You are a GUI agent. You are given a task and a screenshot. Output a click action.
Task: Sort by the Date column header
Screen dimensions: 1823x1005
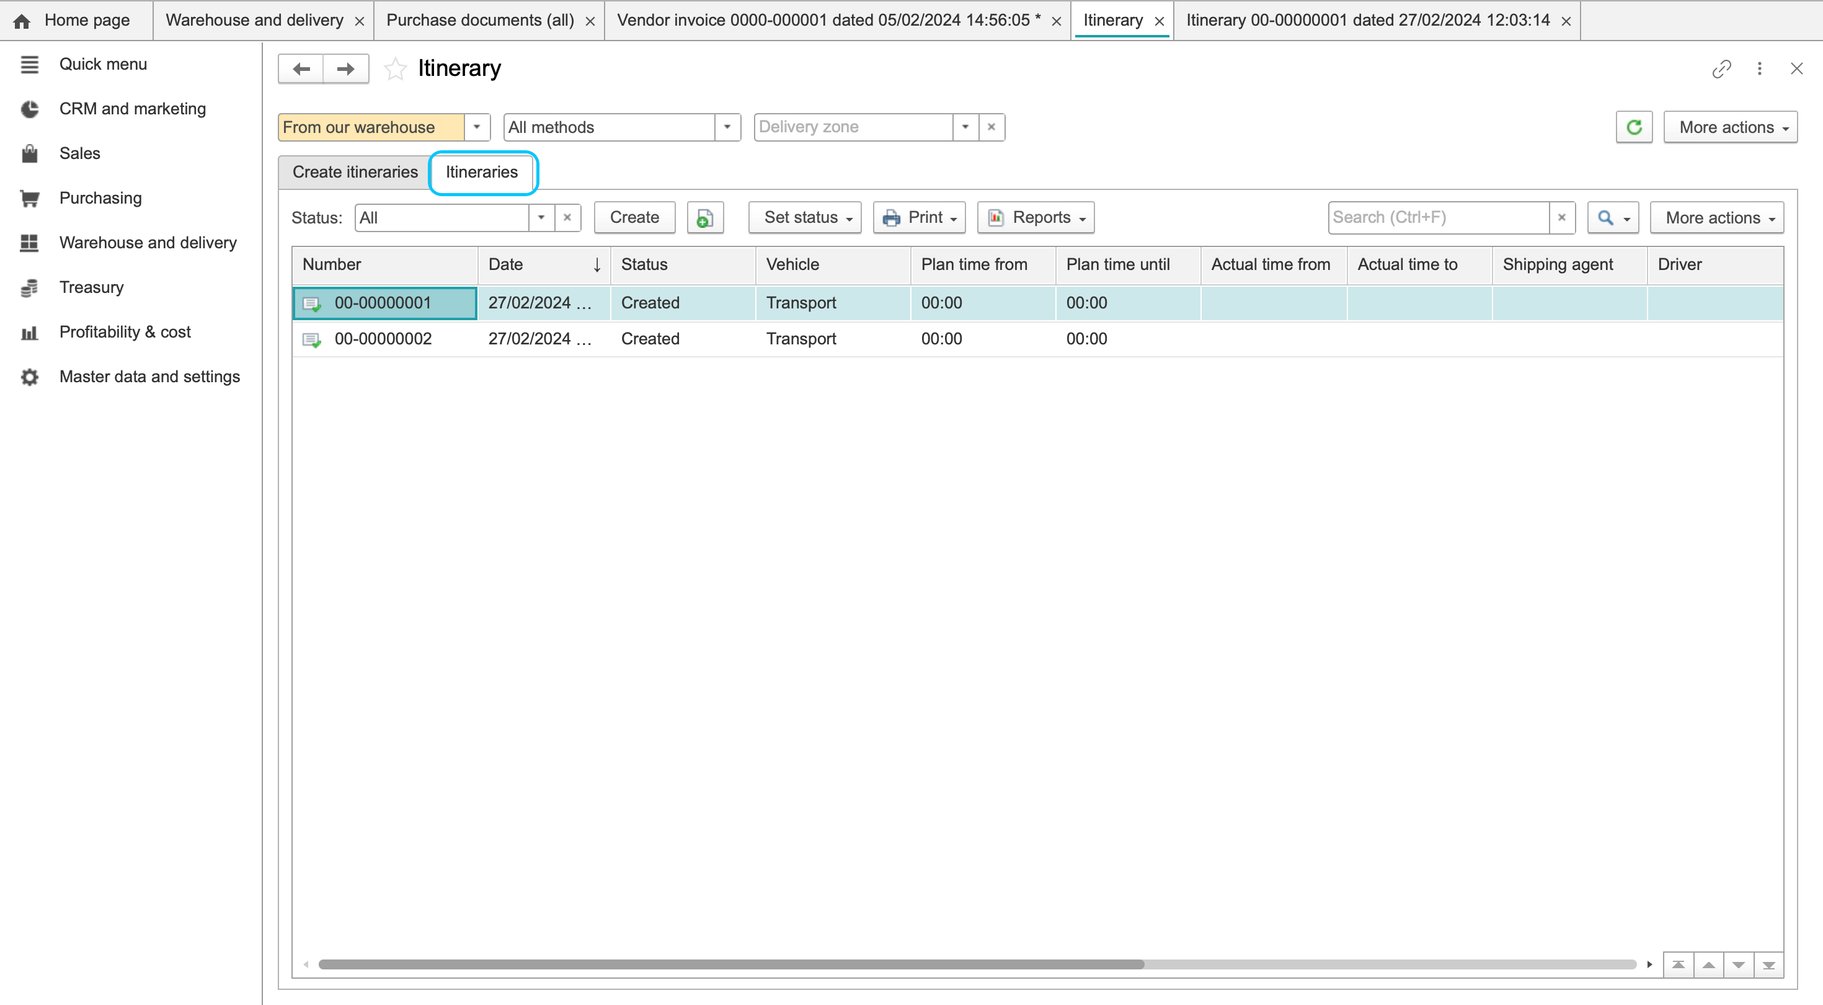pos(544,265)
